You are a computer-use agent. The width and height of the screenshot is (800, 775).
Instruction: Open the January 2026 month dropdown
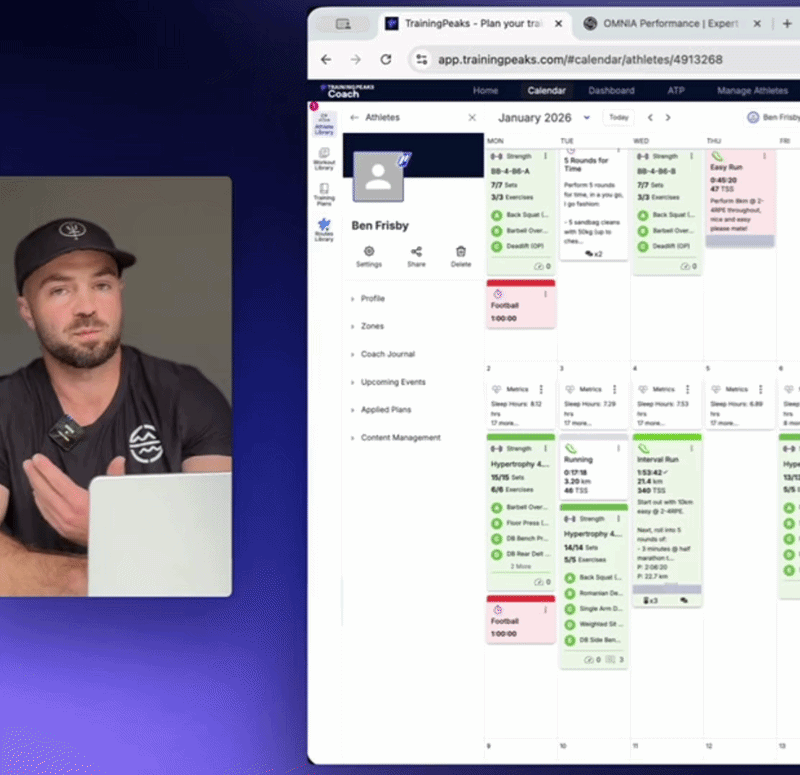tap(587, 117)
